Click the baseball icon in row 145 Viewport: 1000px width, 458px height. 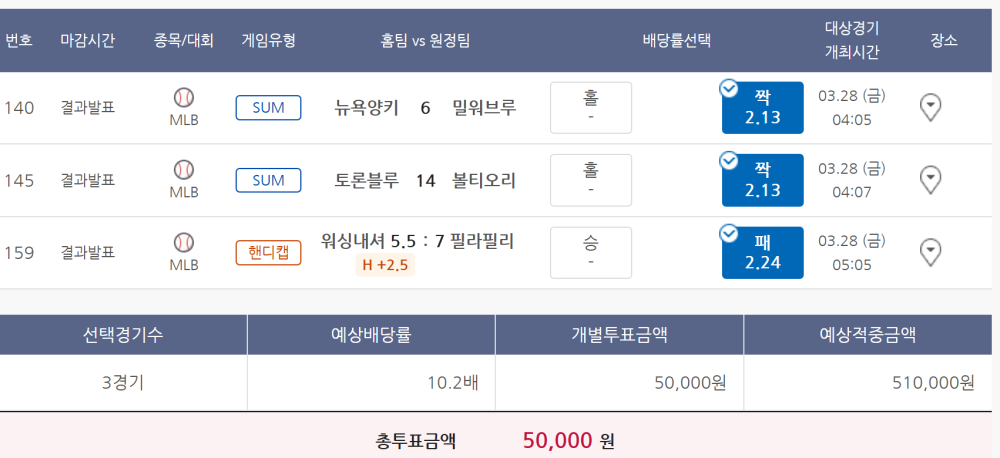coord(184,170)
